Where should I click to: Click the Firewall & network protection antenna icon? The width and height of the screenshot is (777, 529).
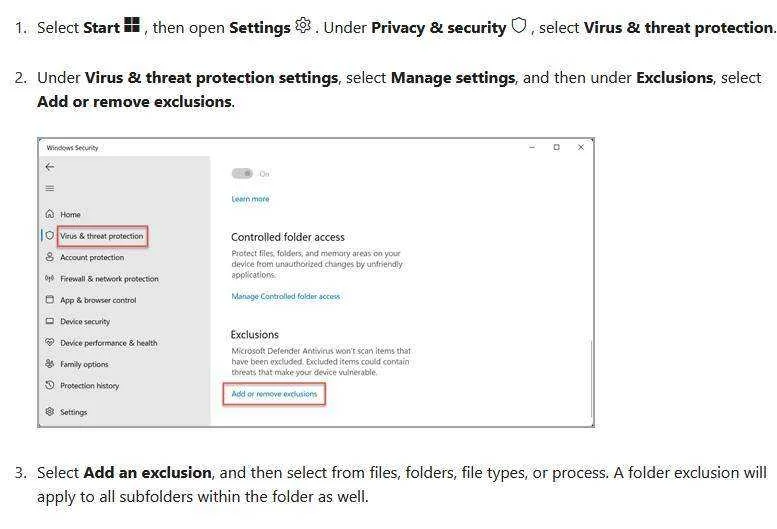click(50, 278)
